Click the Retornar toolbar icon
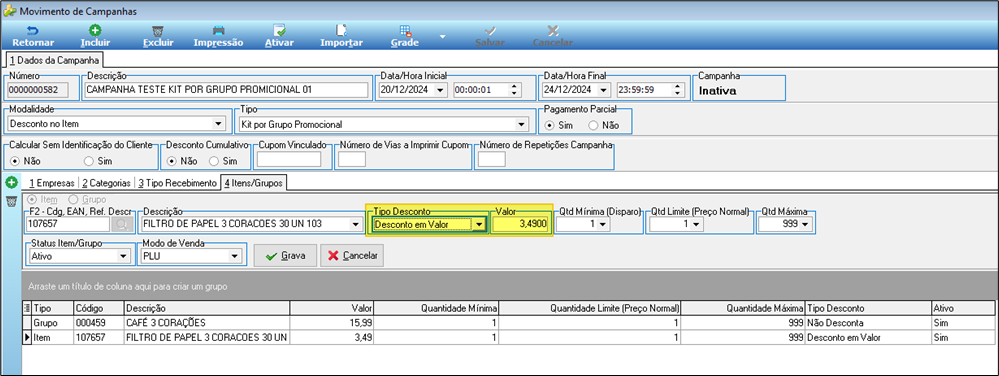 coord(32,31)
